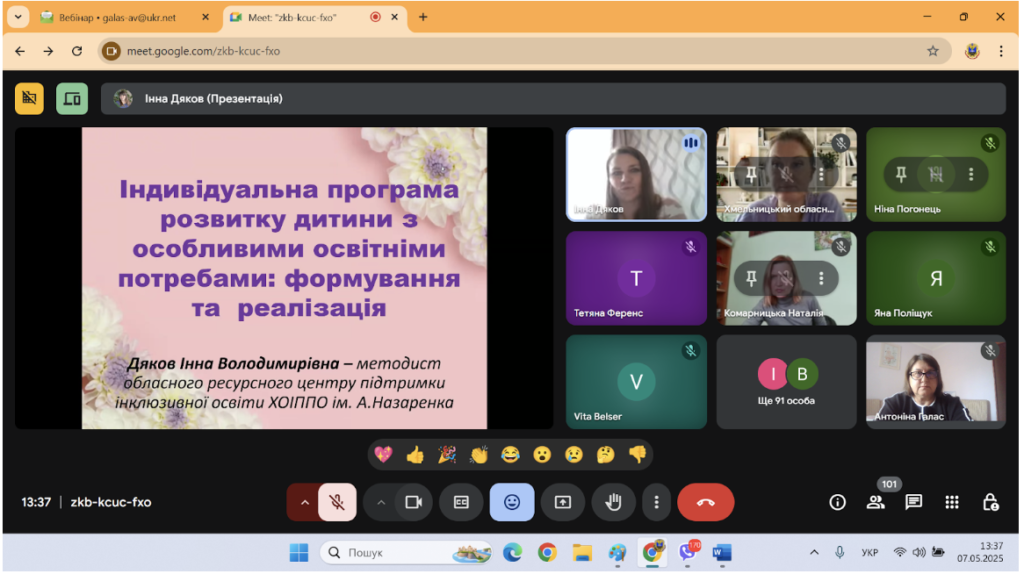The width and height of the screenshot is (1024, 574).
Task: Send a thumbs up reaction
Action: pyautogui.click(x=415, y=456)
